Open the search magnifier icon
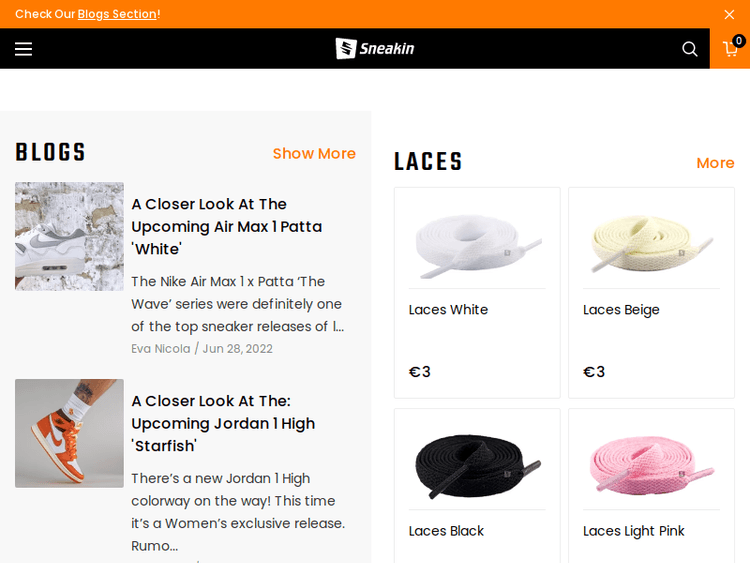 pos(690,49)
